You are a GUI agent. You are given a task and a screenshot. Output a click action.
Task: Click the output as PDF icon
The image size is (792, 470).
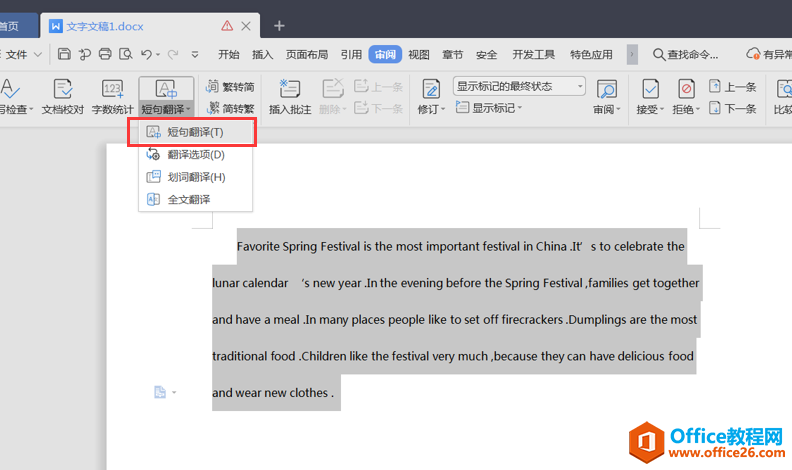85,54
